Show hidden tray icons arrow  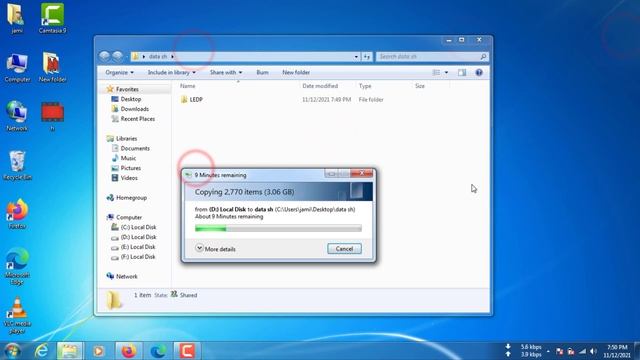pyautogui.click(x=548, y=351)
